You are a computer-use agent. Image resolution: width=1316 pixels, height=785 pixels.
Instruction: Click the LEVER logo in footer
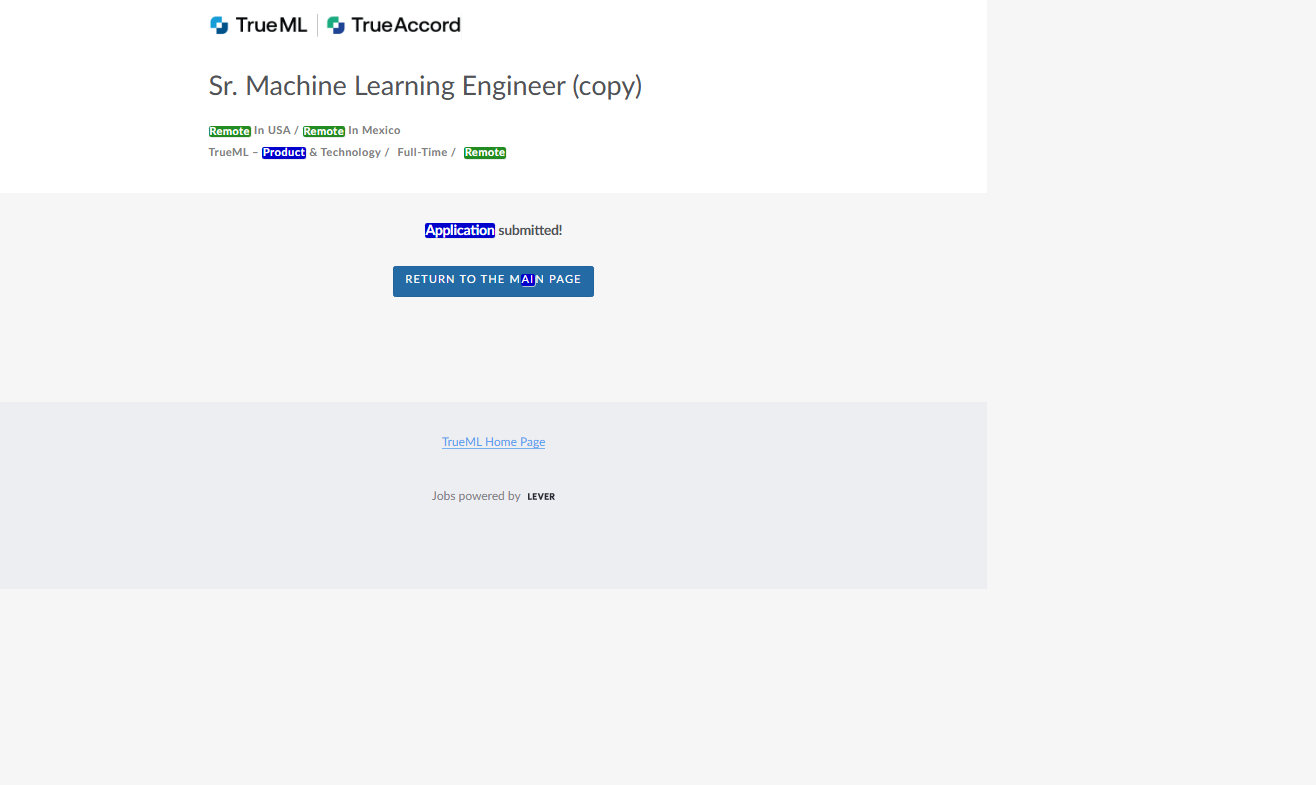tap(541, 497)
